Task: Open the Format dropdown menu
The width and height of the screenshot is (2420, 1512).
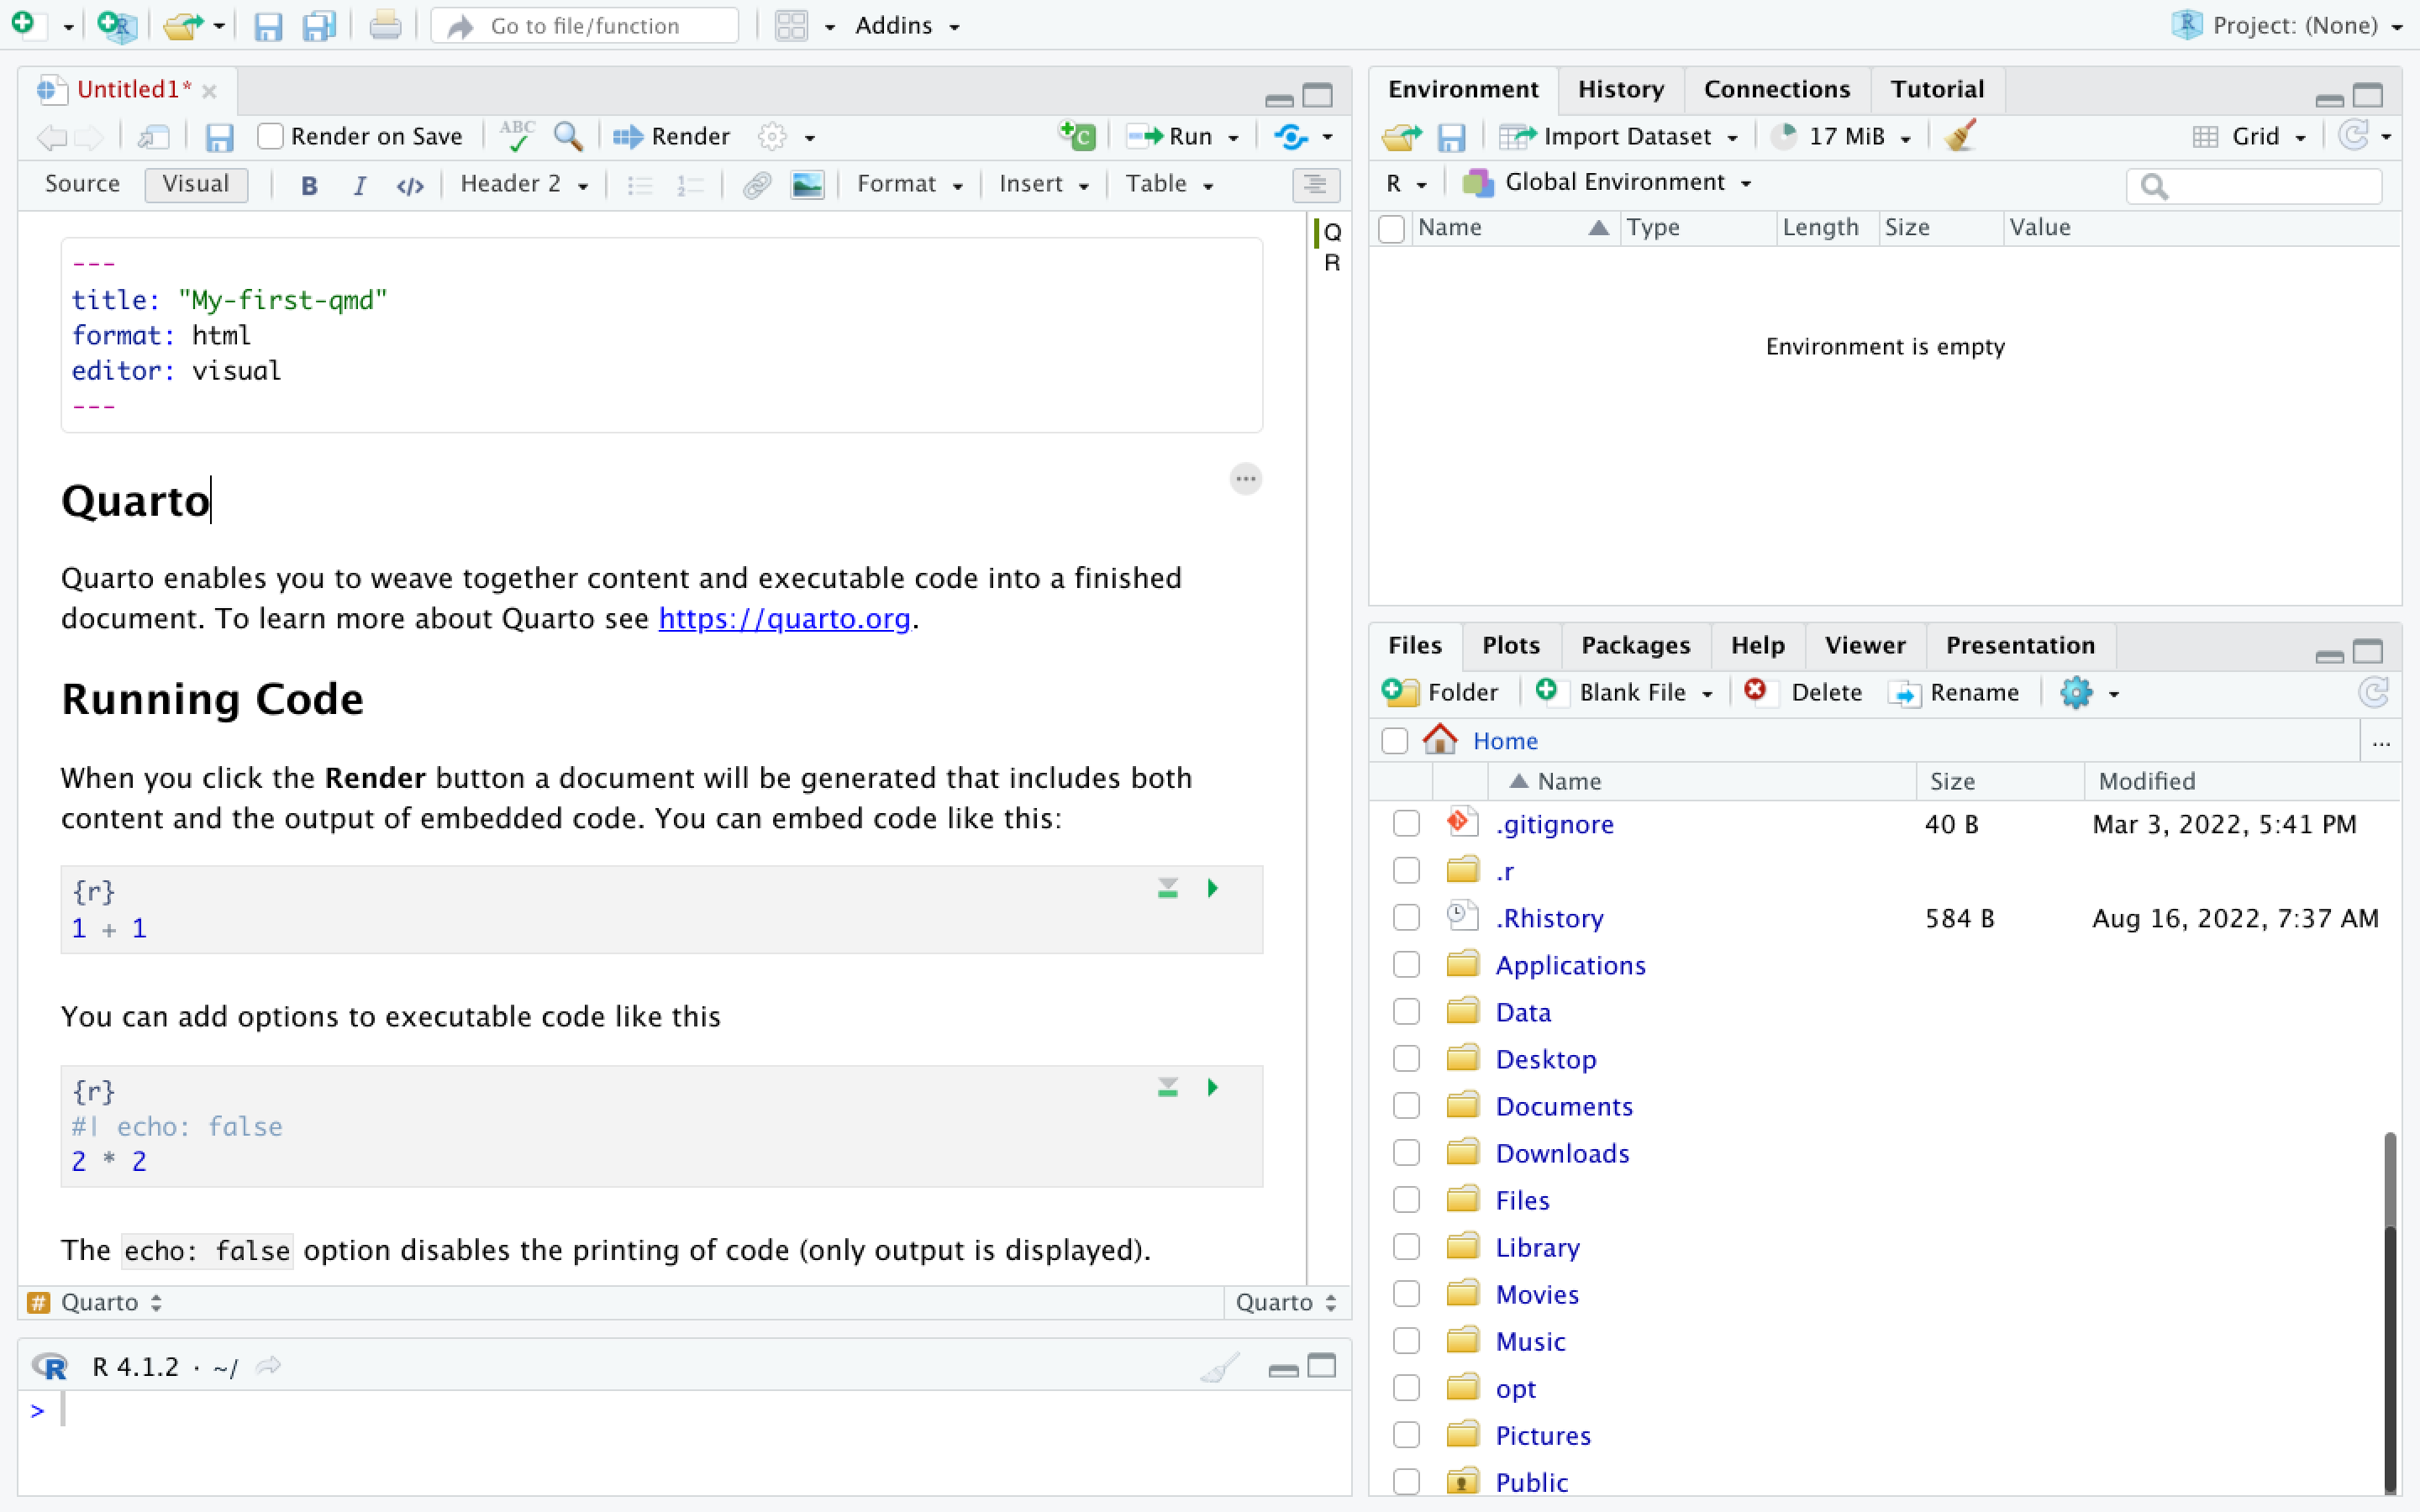Action: pos(909,184)
